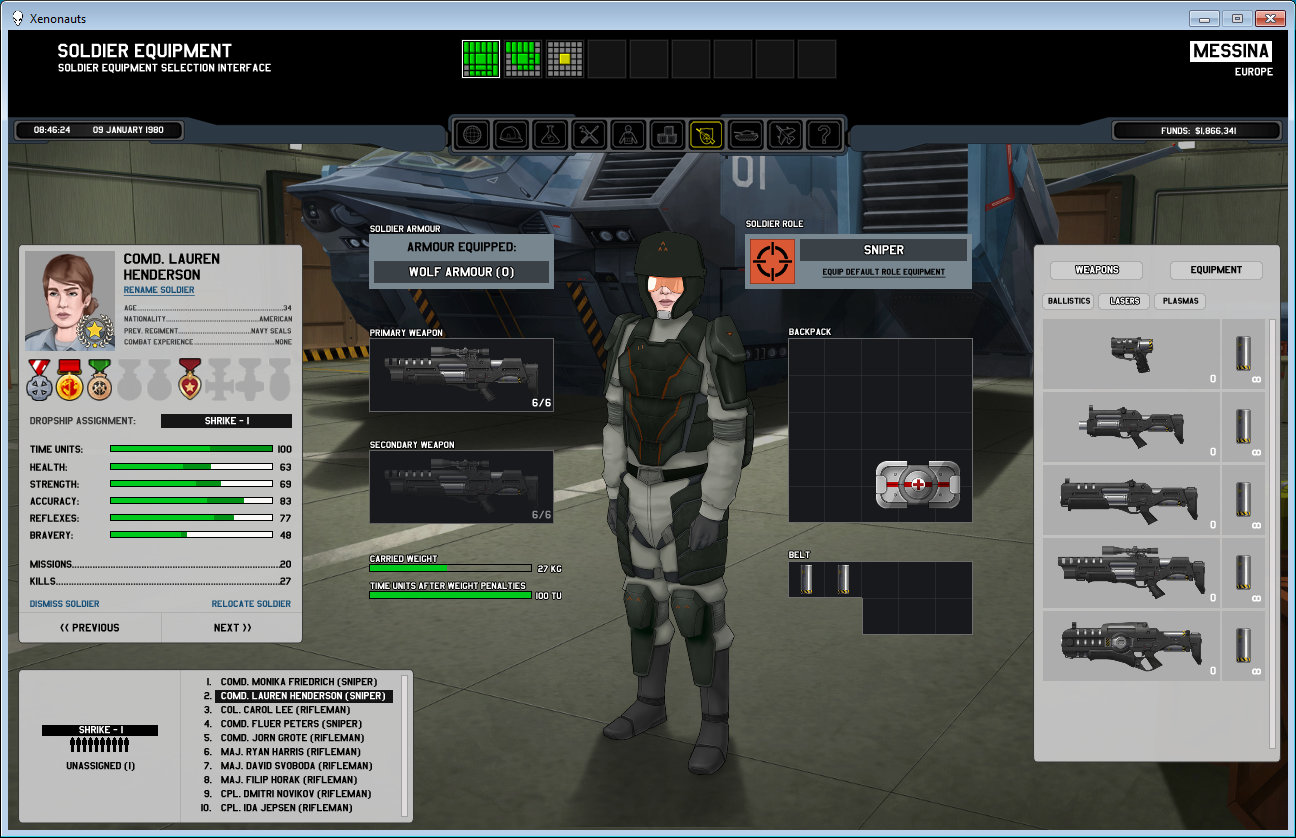Click the primary weapon slot rifle

pos(461,375)
